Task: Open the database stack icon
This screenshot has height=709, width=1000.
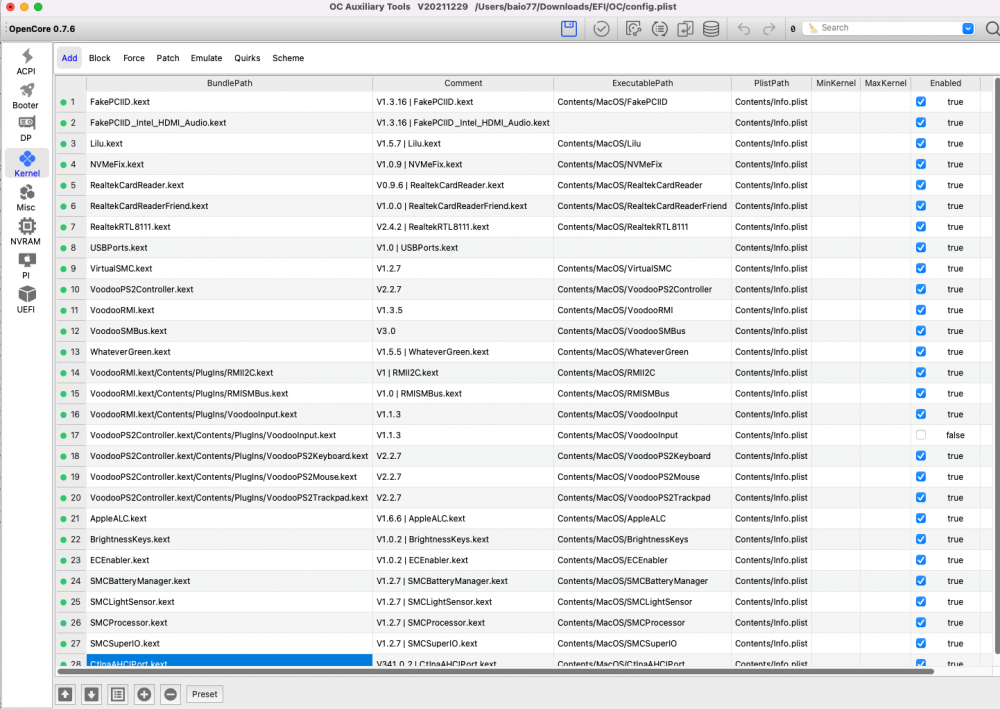Action: tap(711, 29)
